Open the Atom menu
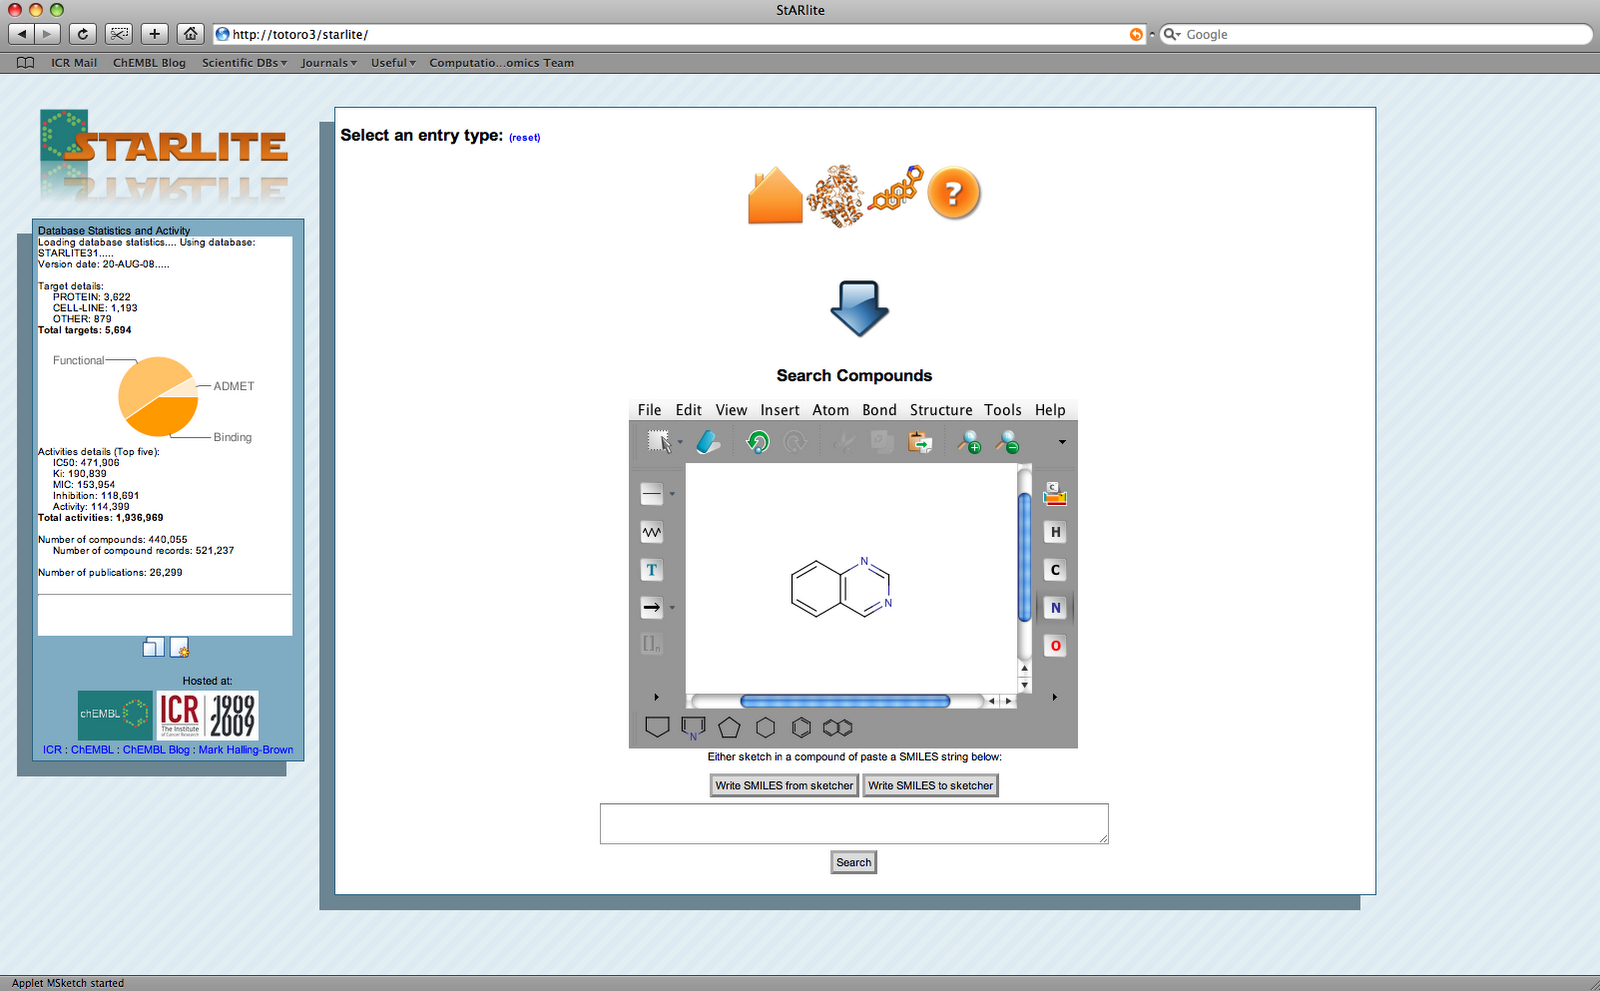1600x991 pixels. coord(831,410)
